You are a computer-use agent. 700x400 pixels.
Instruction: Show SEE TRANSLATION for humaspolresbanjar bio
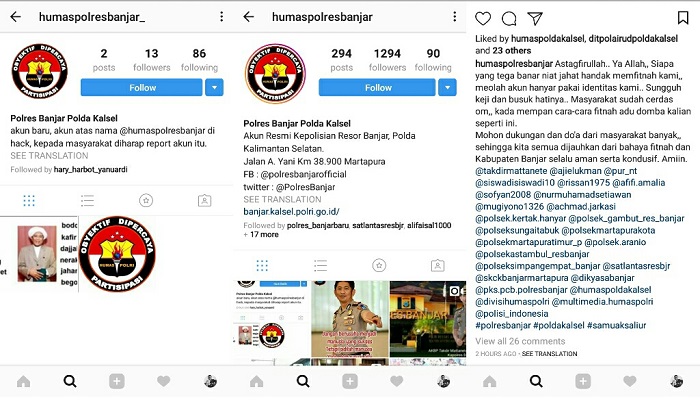click(282, 199)
